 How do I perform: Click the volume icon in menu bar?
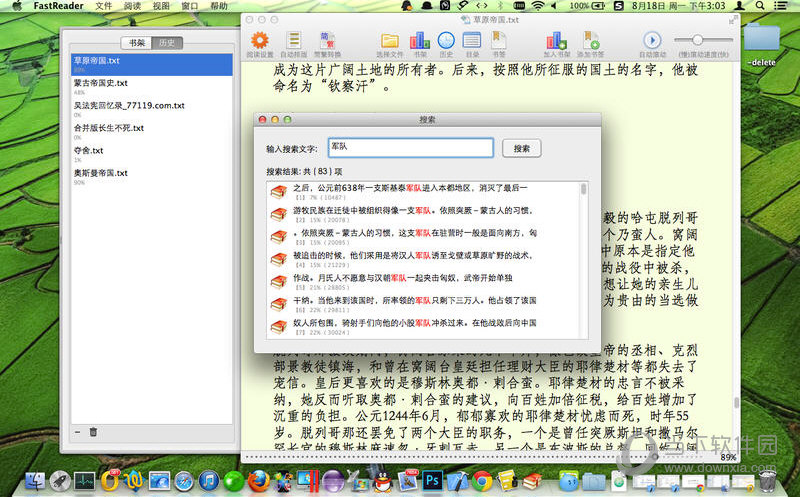click(x=555, y=6)
